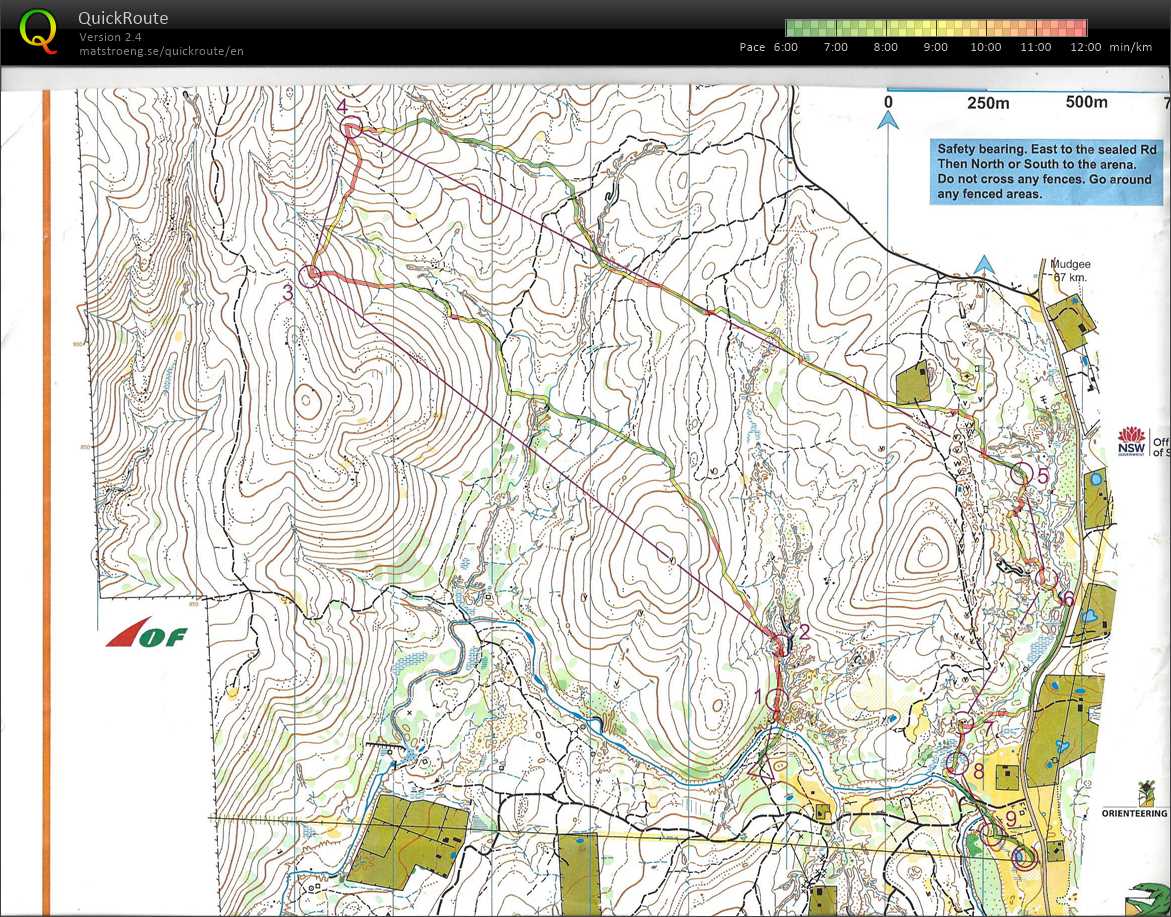Click control circle 3 on the map
Viewport: 1171px width, 917px height.
point(310,275)
